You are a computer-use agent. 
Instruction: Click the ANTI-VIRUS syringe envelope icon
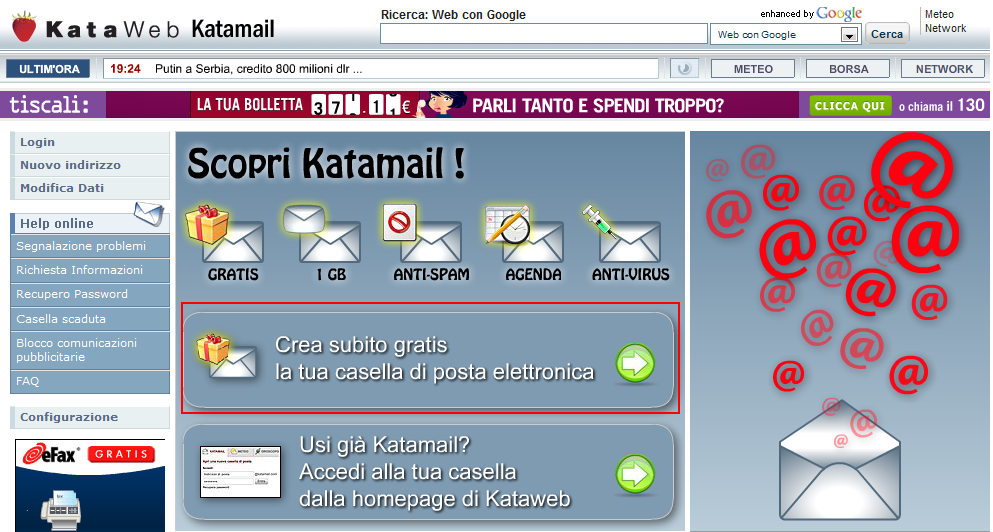point(622,234)
